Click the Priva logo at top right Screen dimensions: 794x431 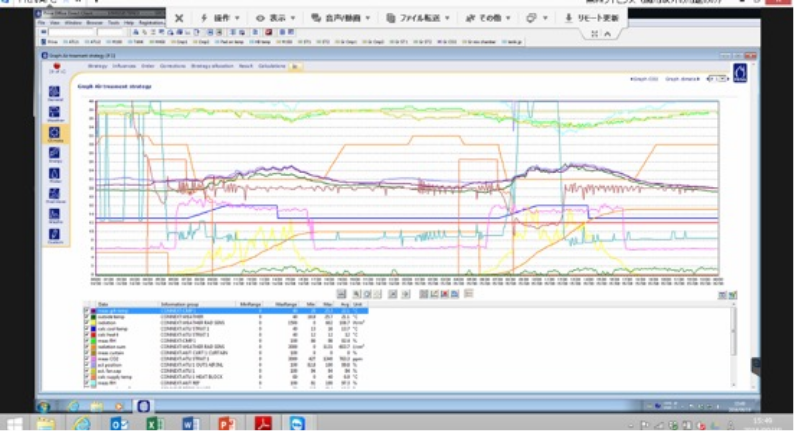coord(740,72)
